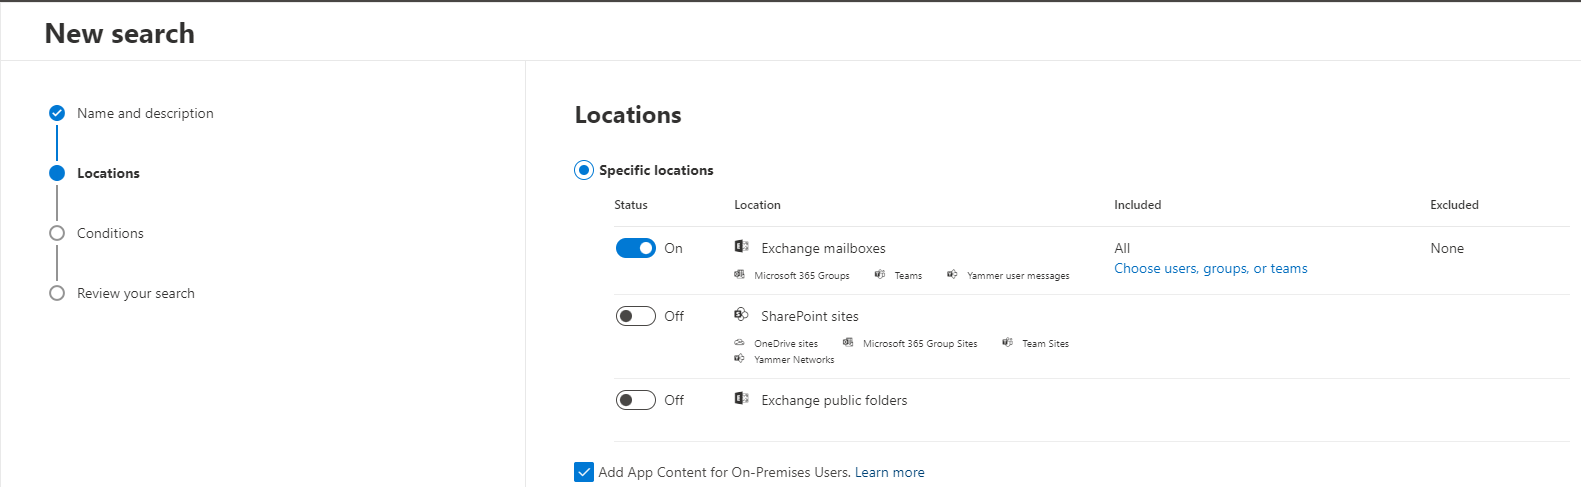Select the Specific locations radio button

(584, 170)
